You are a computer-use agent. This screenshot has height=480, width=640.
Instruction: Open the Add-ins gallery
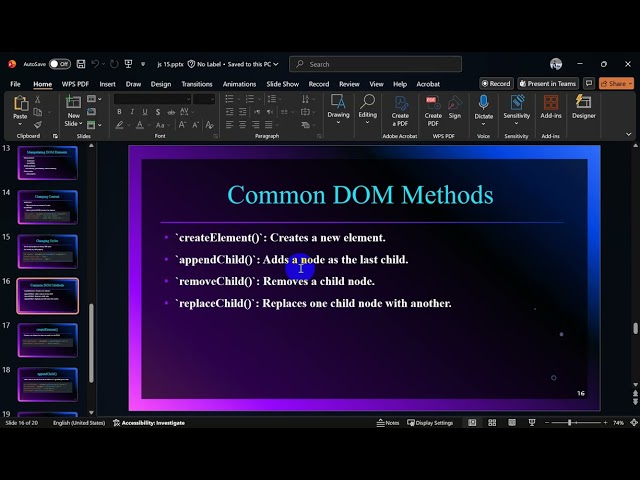click(551, 107)
